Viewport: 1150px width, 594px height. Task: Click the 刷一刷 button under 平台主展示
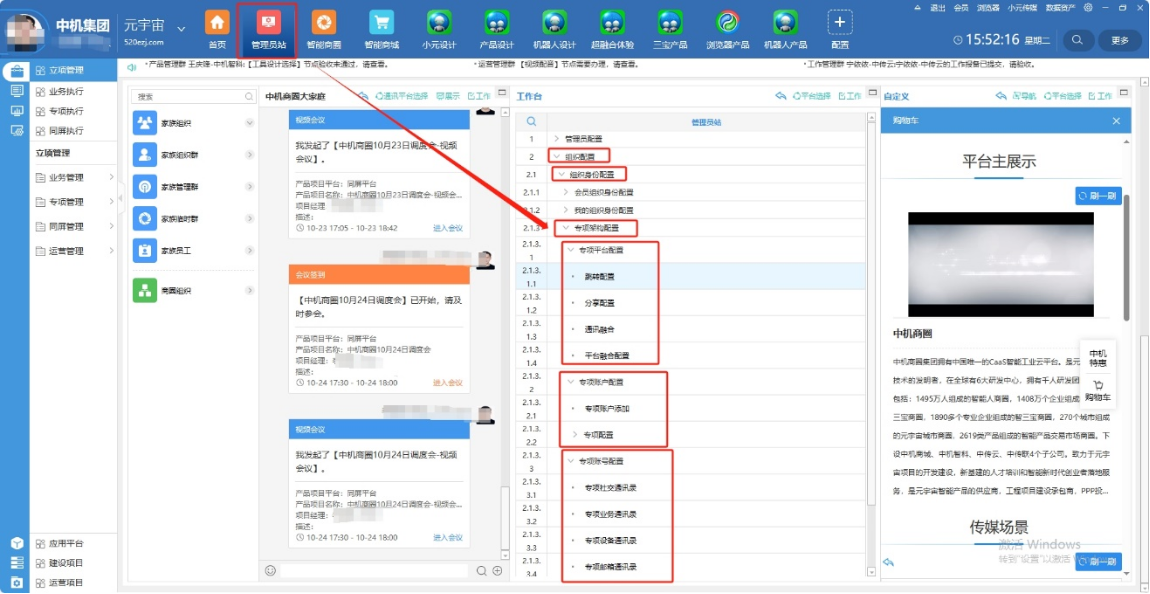tap(1098, 196)
